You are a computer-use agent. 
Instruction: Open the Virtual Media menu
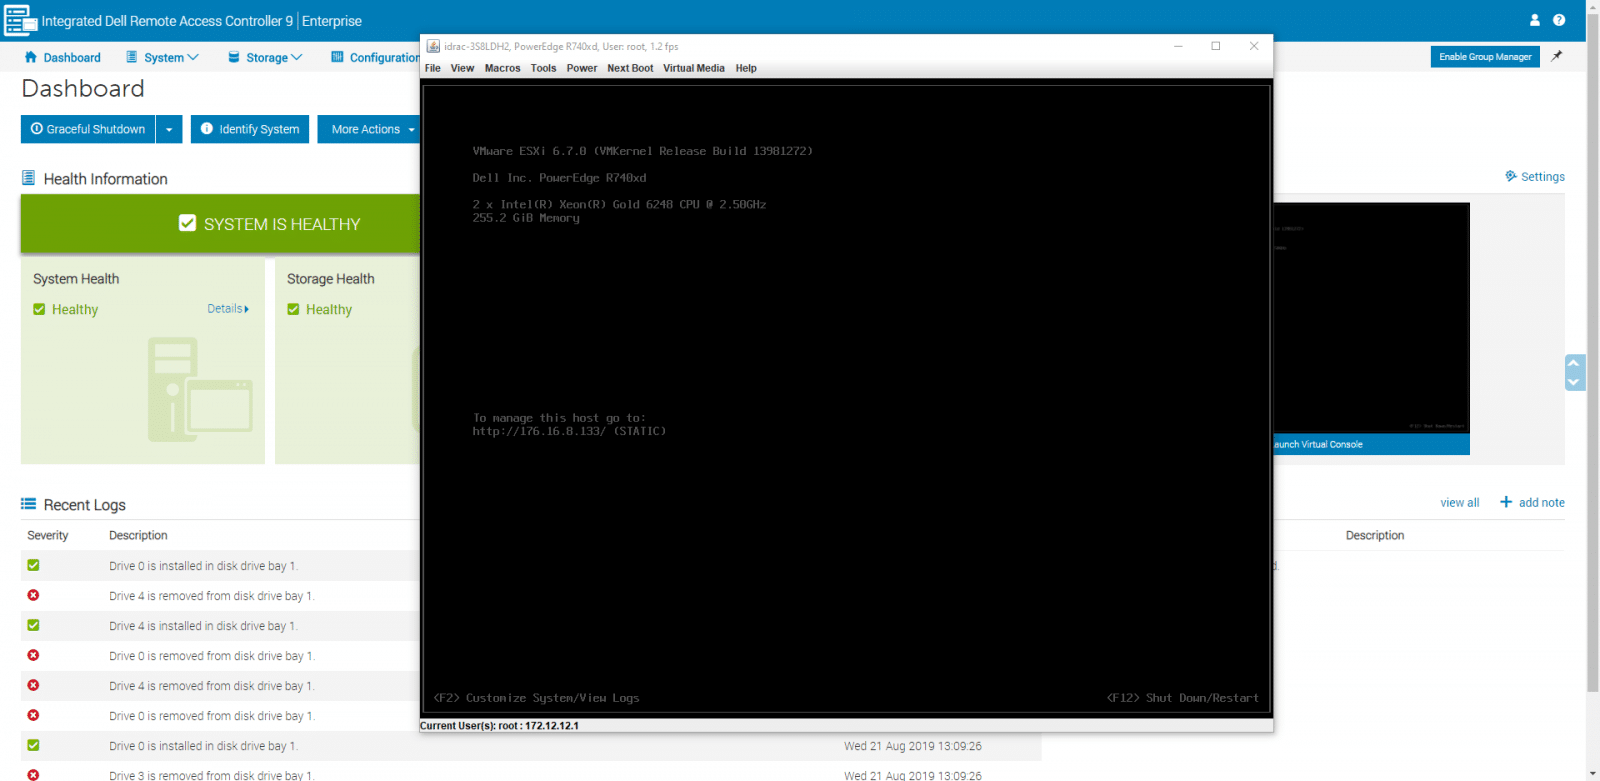click(x=694, y=68)
